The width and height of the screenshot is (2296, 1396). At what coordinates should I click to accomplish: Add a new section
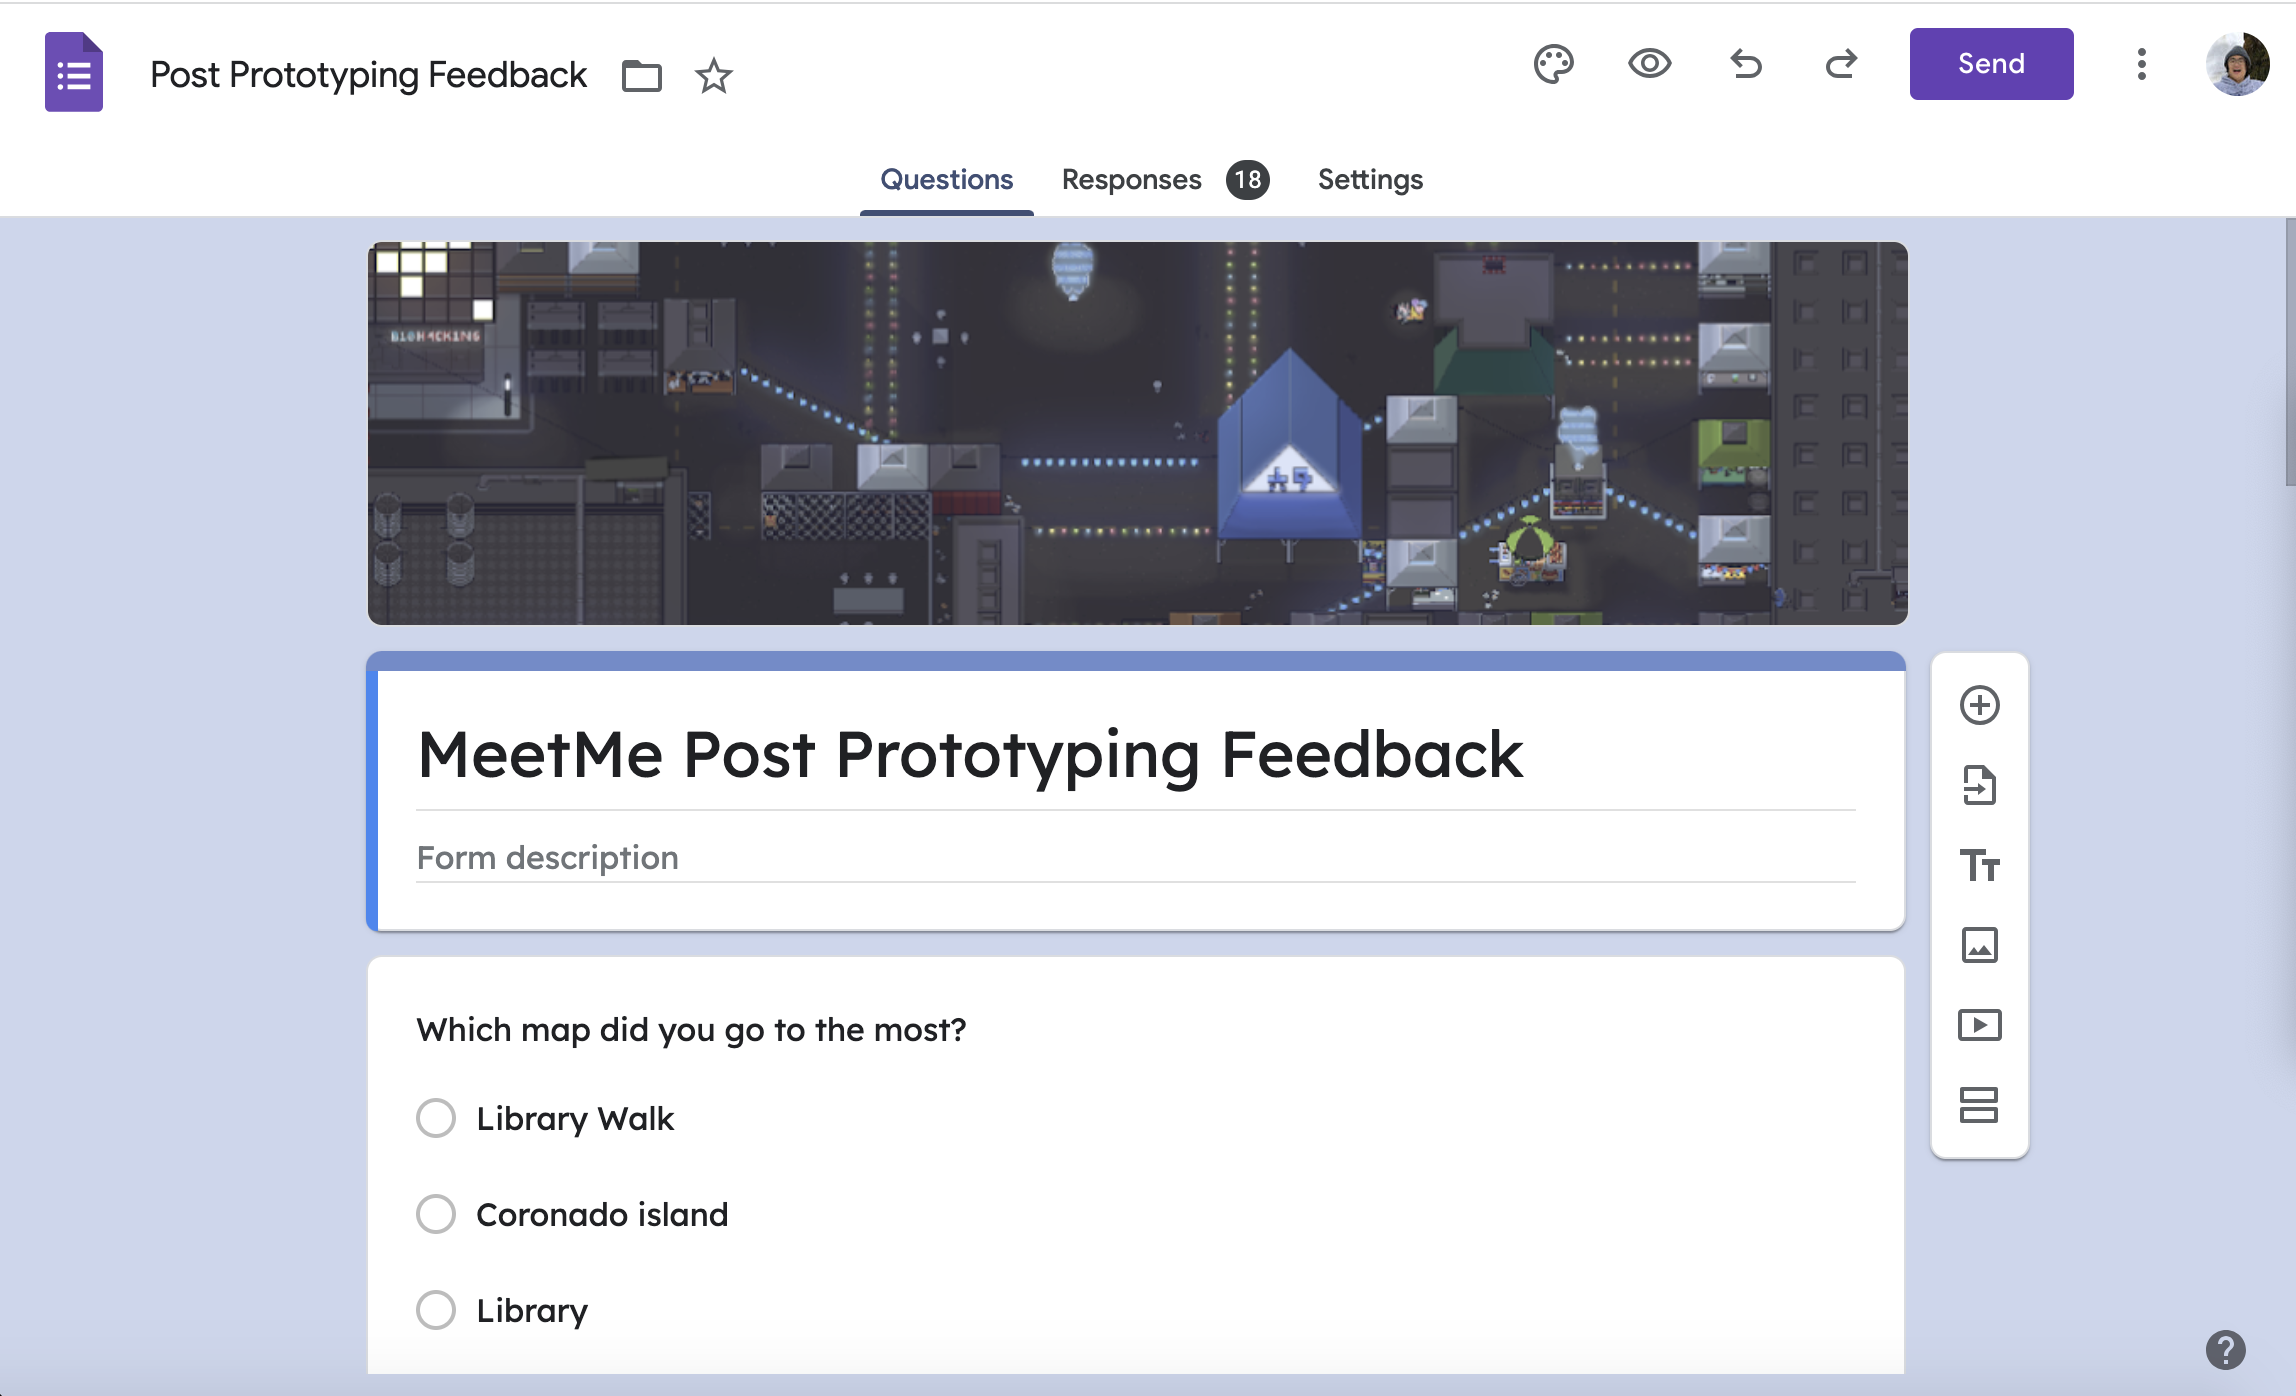click(x=1979, y=1105)
